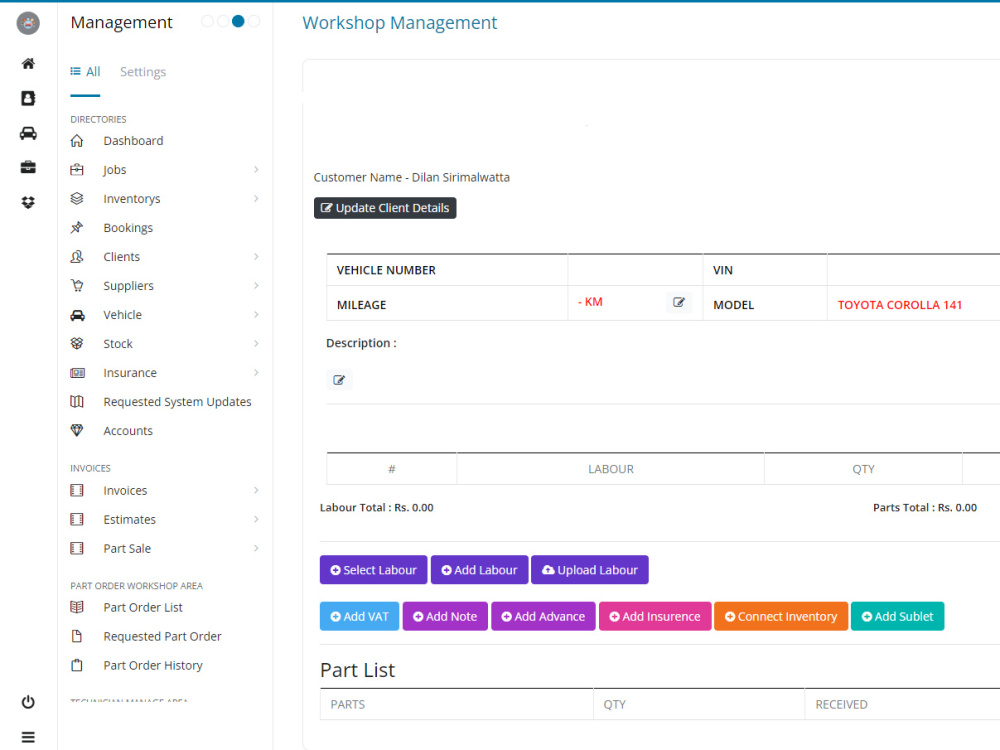Open Part Order List item
1000x750 pixels.
[143, 607]
